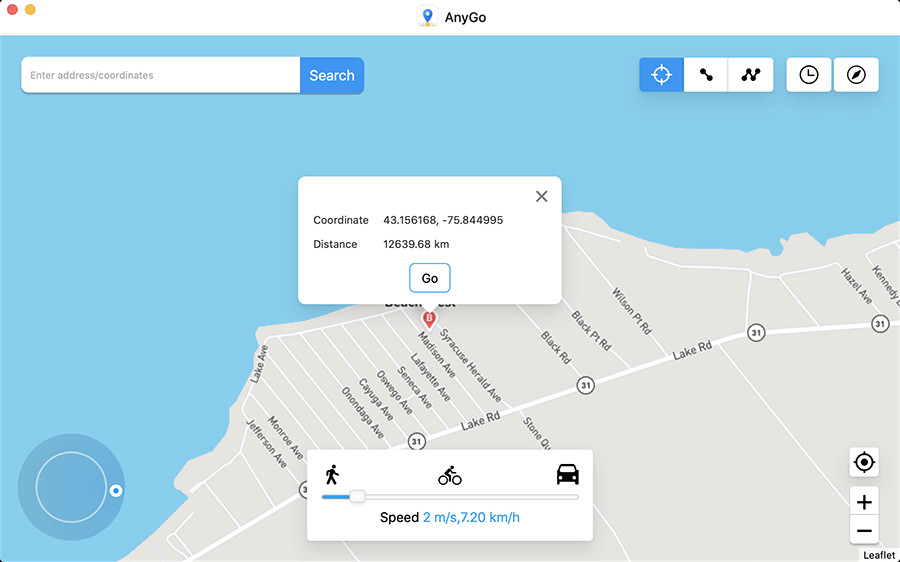Click the Syracuse Herald Ave street label
Image resolution: width=900 pixels, height=562 pixels.
tap(471, 366)
